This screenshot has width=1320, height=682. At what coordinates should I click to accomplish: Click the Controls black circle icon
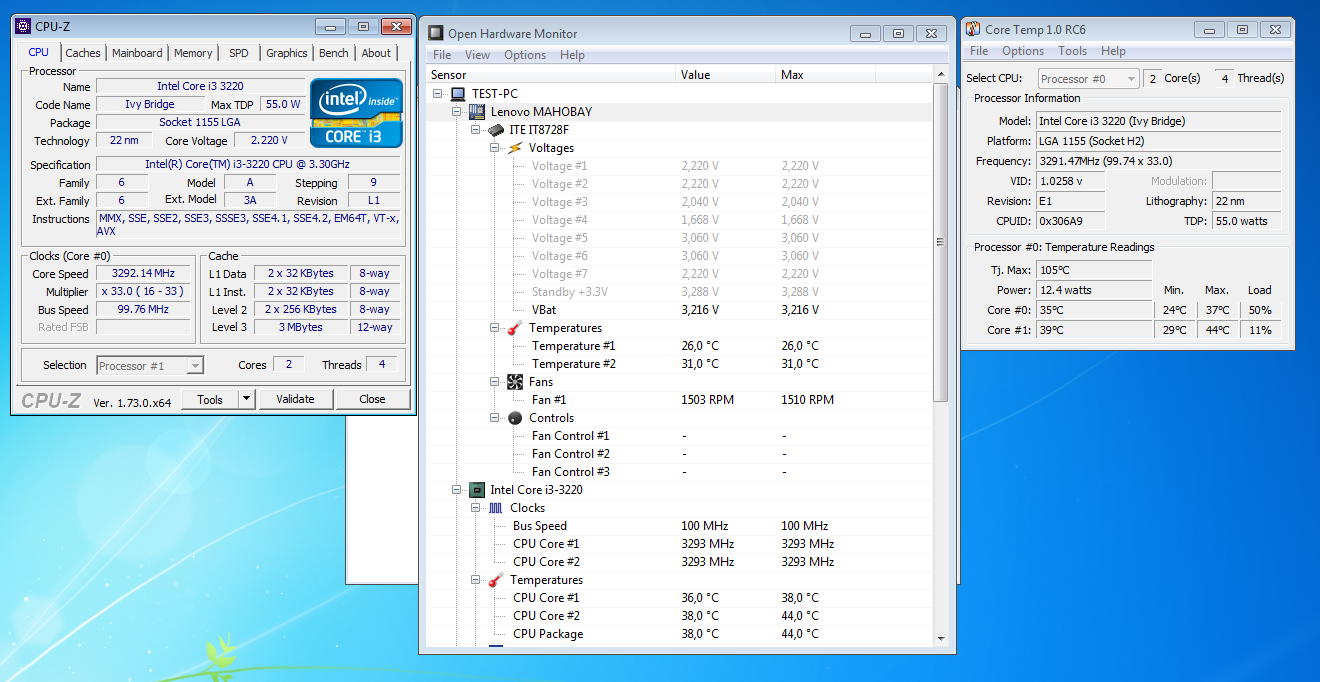pyautogui.click(x=515, y=418)
